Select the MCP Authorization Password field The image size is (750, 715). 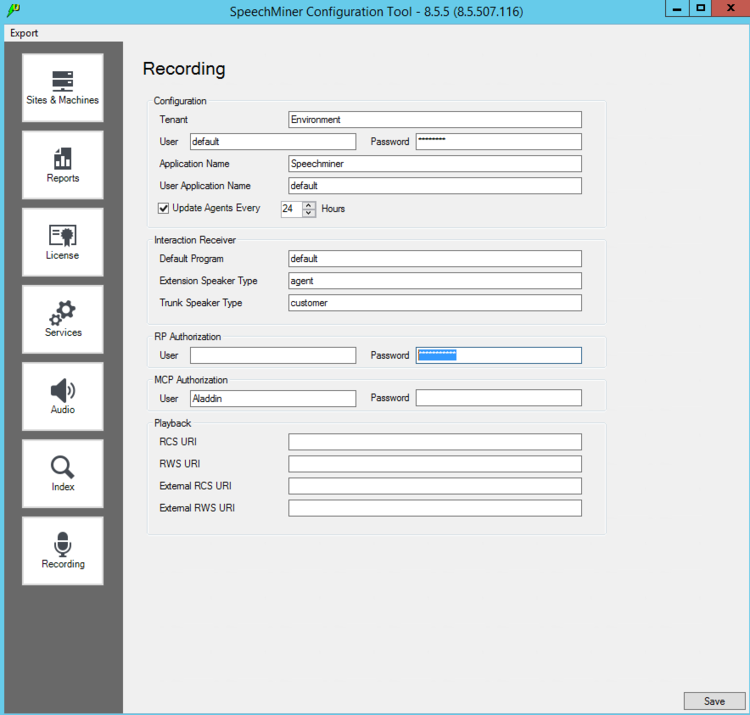498,398
